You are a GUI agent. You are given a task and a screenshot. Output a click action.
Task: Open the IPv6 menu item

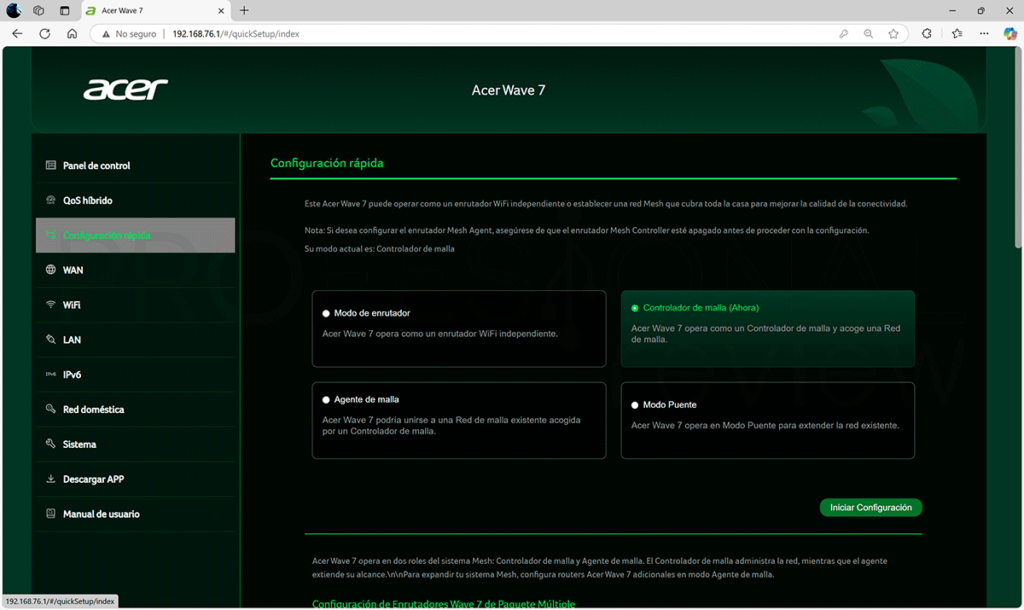pyautogui.click(x=135, y=374)
